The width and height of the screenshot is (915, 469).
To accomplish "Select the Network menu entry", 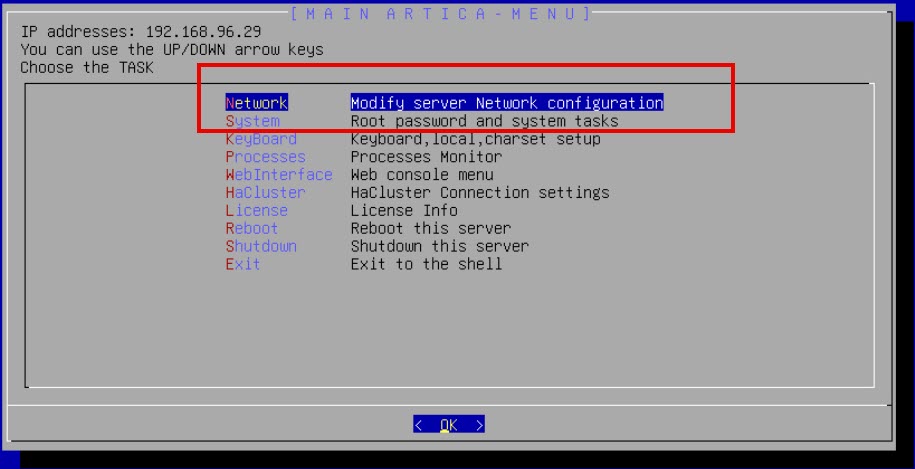I will 257,103.
